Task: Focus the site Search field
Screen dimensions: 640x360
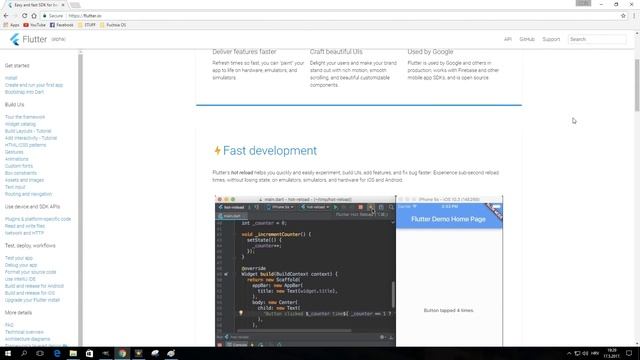Action: 597,39
